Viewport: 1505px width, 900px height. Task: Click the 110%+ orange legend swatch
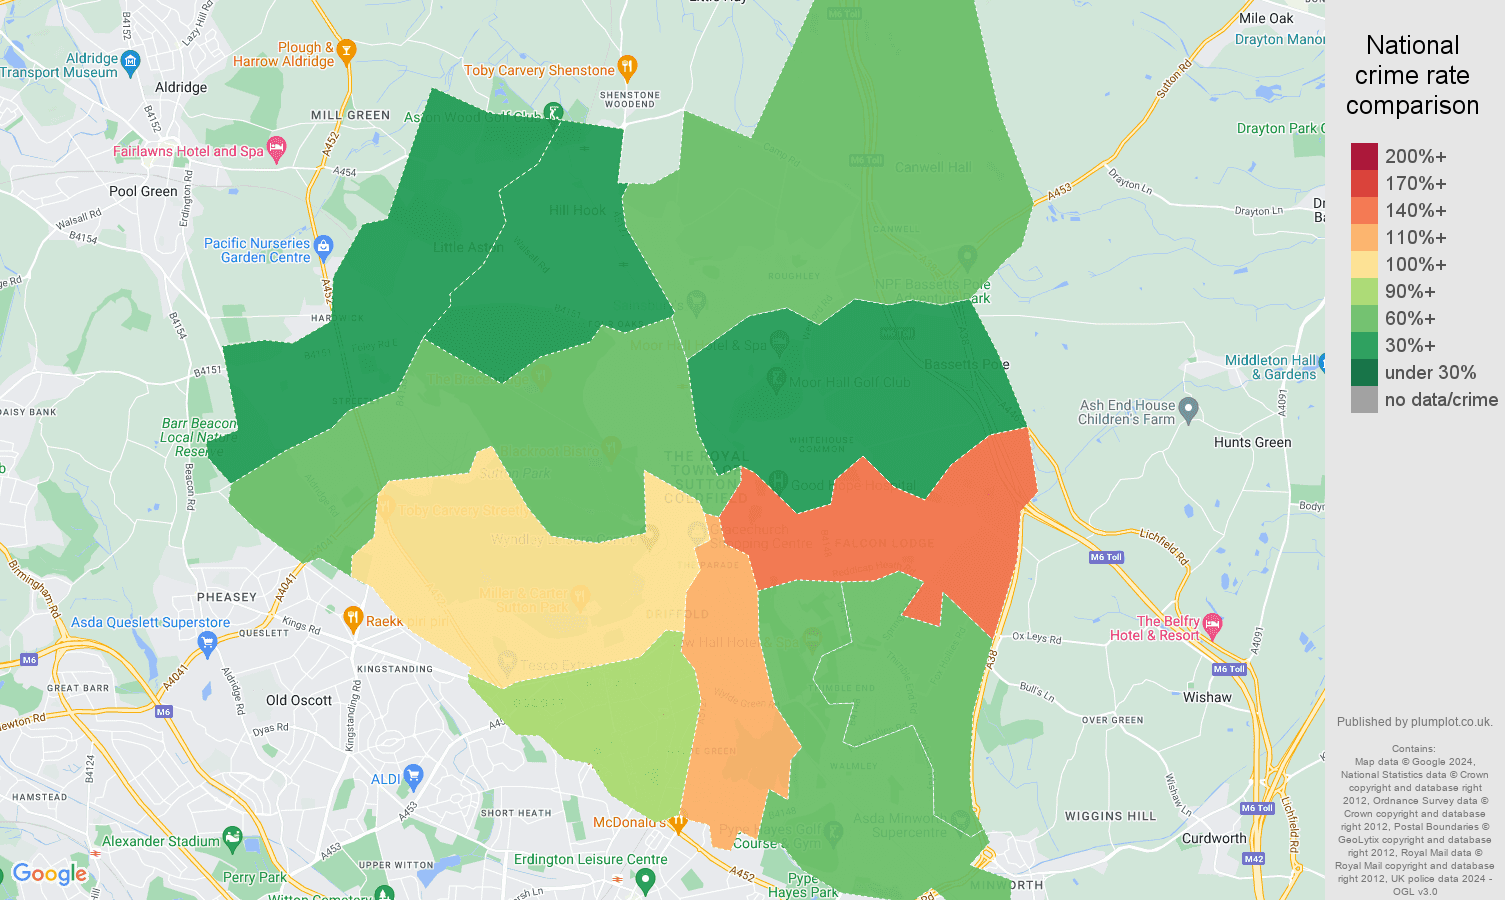1364,237
